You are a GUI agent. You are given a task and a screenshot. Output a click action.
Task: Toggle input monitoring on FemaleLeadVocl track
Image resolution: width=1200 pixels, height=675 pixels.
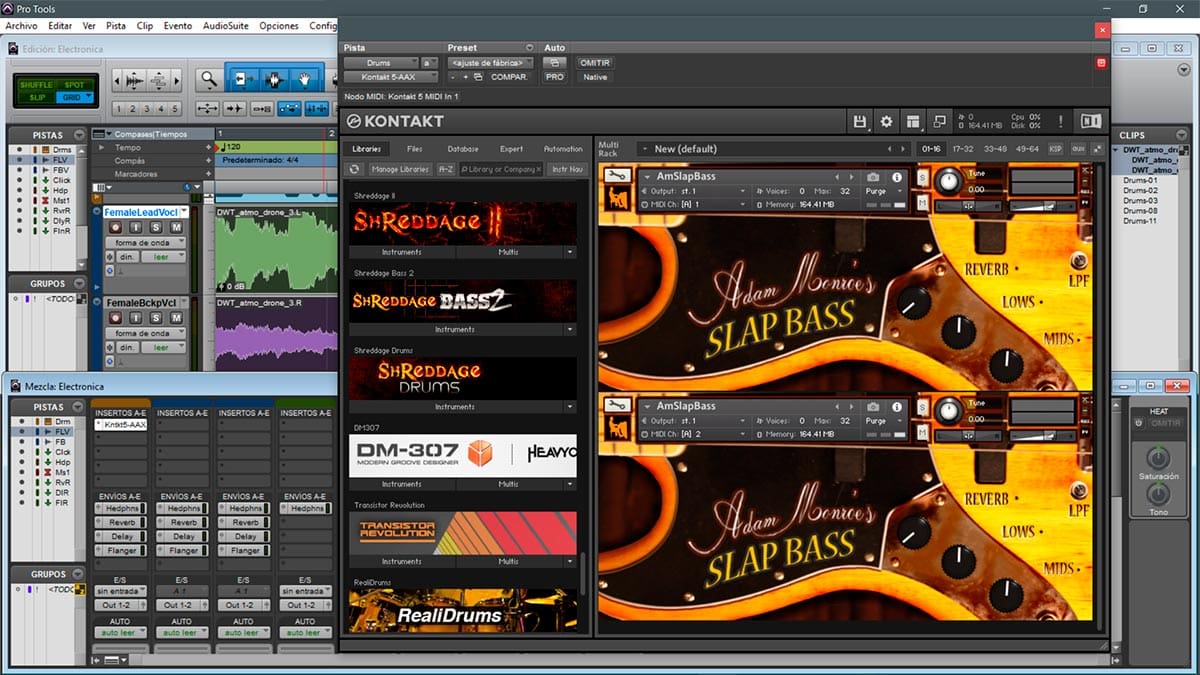[136, 228]
